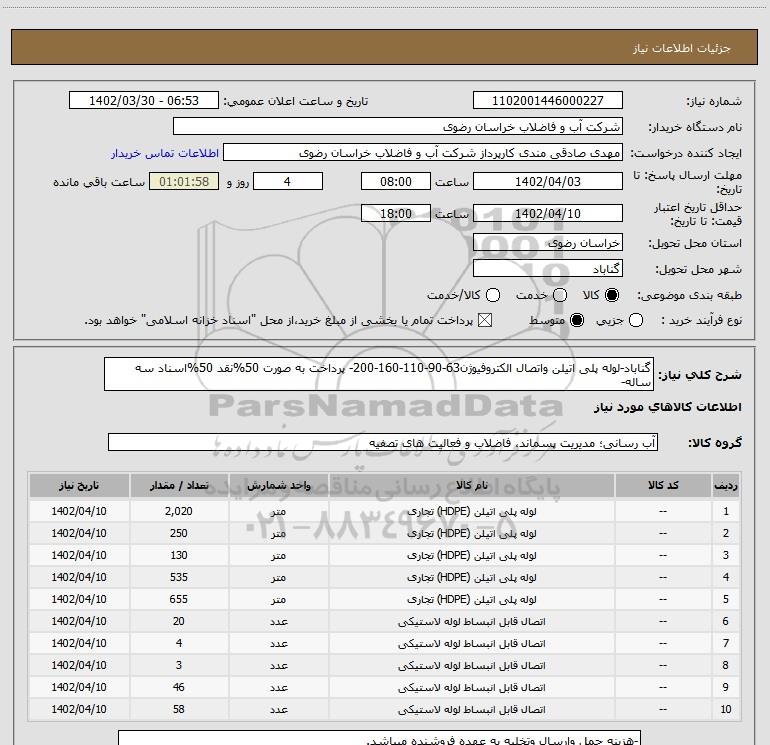This screenshot has height=745, width=770.
Task: Select the کالا radio button
Action: tap(612, 295)
